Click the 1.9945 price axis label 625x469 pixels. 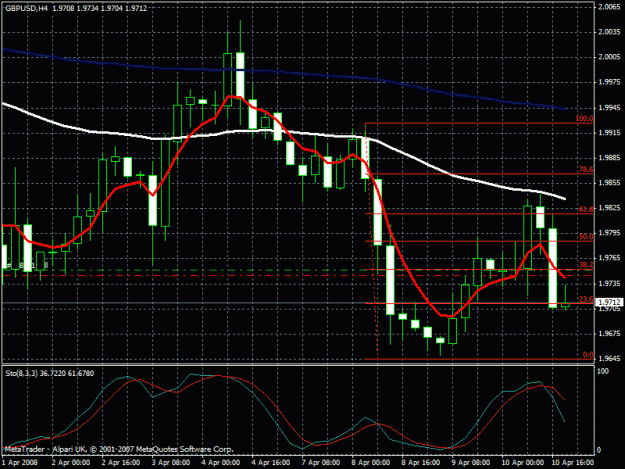click(x=609, y=108)
